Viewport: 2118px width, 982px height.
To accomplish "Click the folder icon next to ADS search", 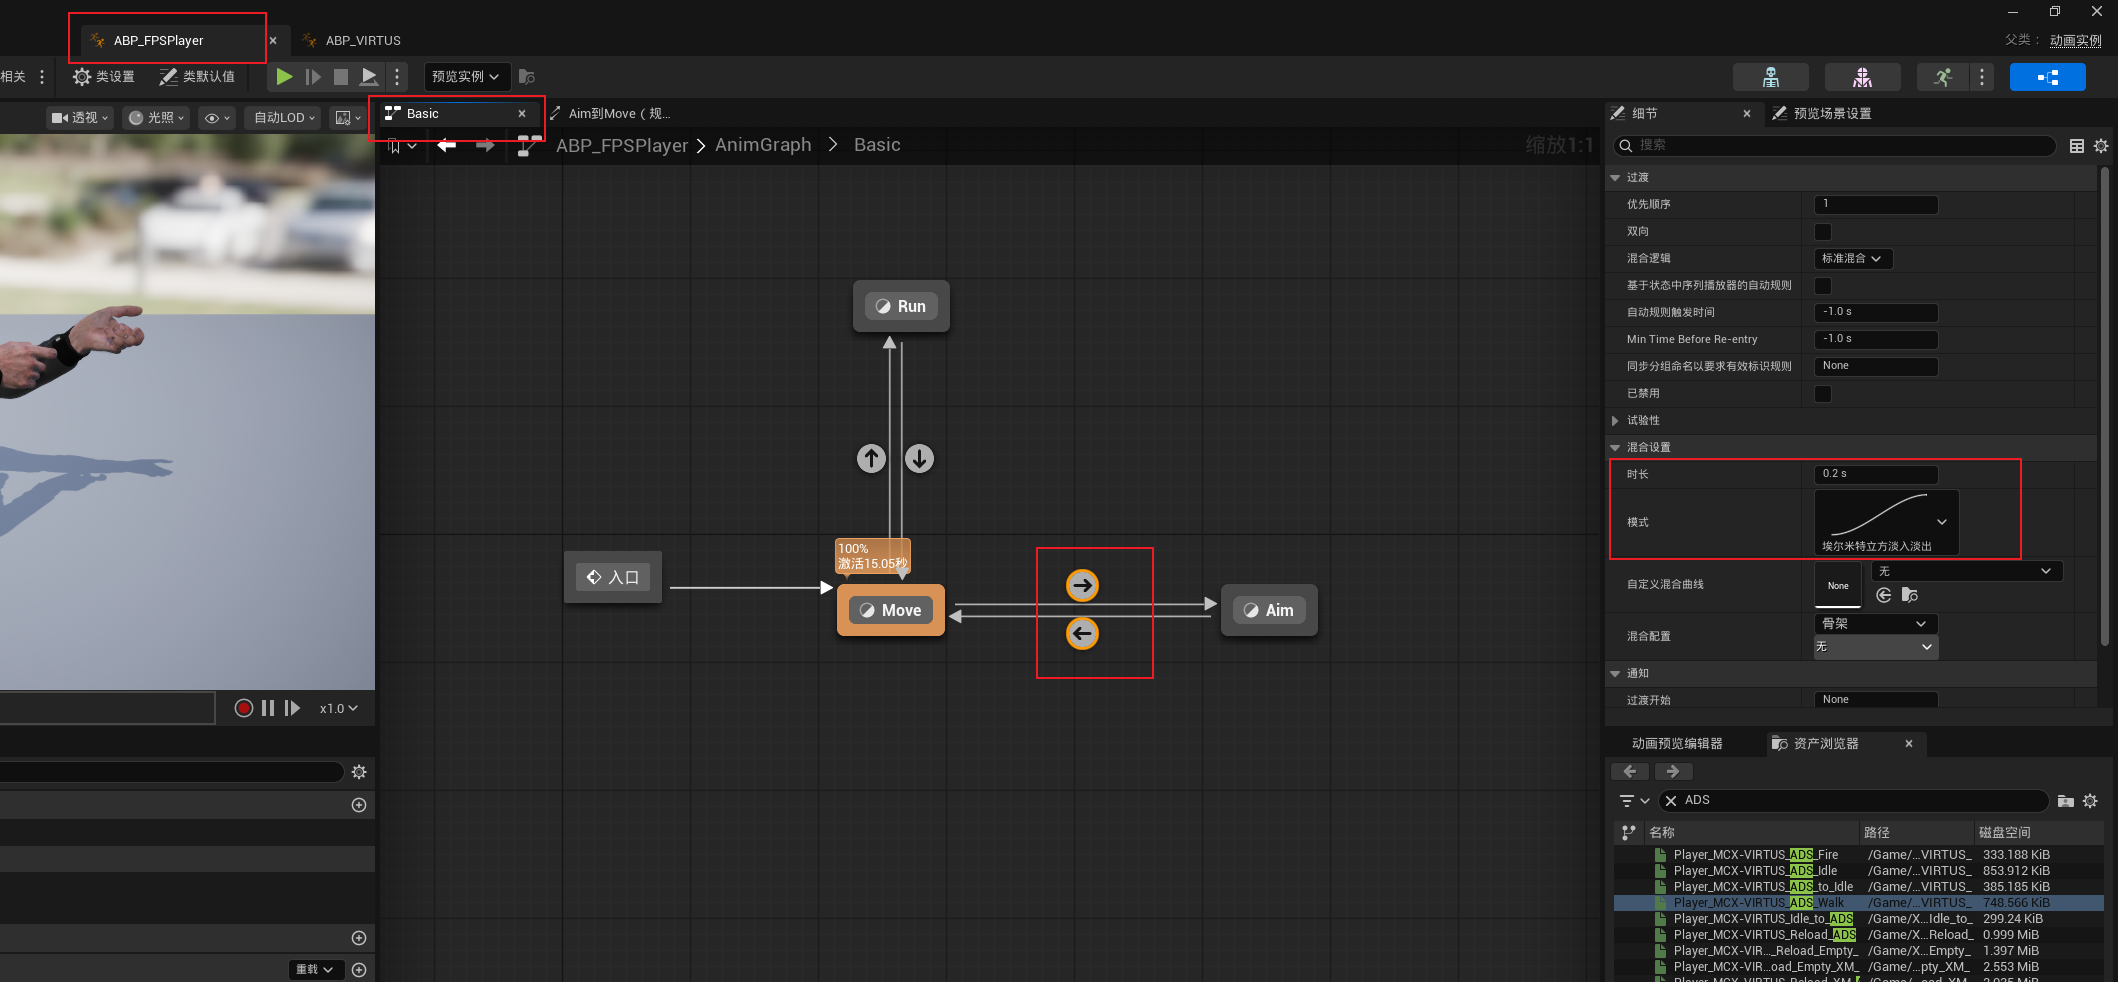I will point(2066,800).
